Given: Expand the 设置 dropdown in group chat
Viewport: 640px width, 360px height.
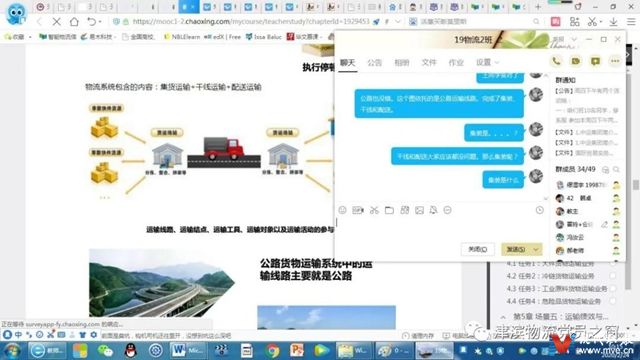Looking at the screenshot, I should pos(487,62).
